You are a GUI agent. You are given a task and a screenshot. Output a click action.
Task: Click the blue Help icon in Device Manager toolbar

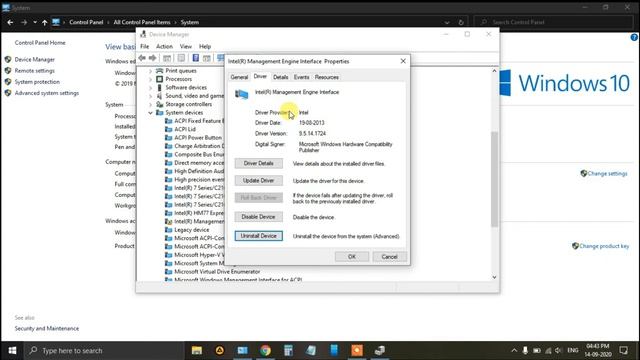(x=196, y=58)
